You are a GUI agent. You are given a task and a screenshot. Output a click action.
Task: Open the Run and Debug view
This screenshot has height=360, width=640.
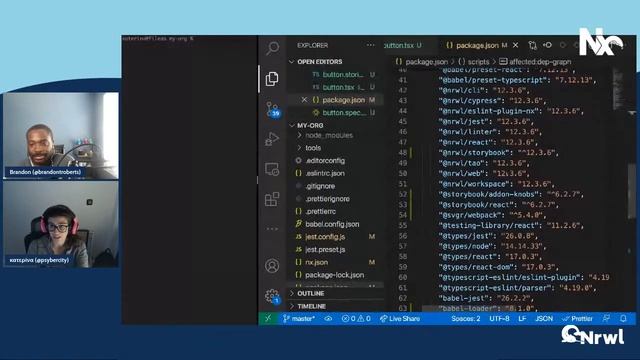(x=272, y=139)
